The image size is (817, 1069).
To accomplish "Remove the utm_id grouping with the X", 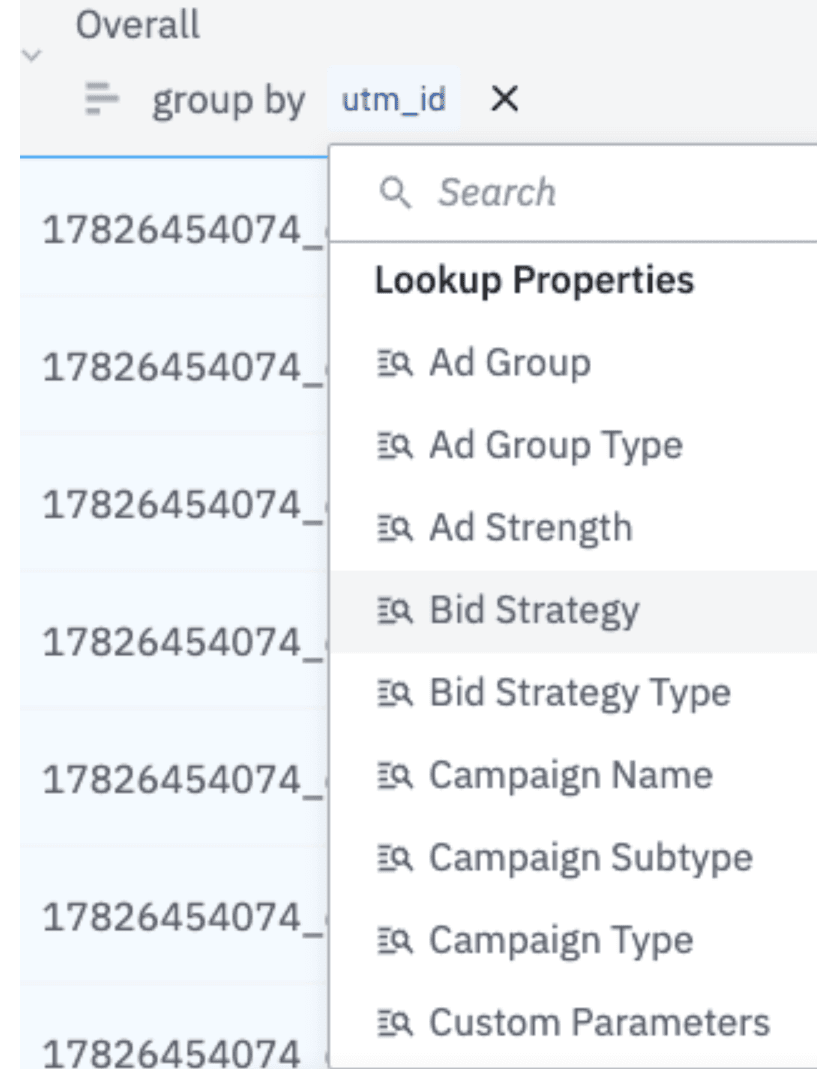I will pos(505,100).
